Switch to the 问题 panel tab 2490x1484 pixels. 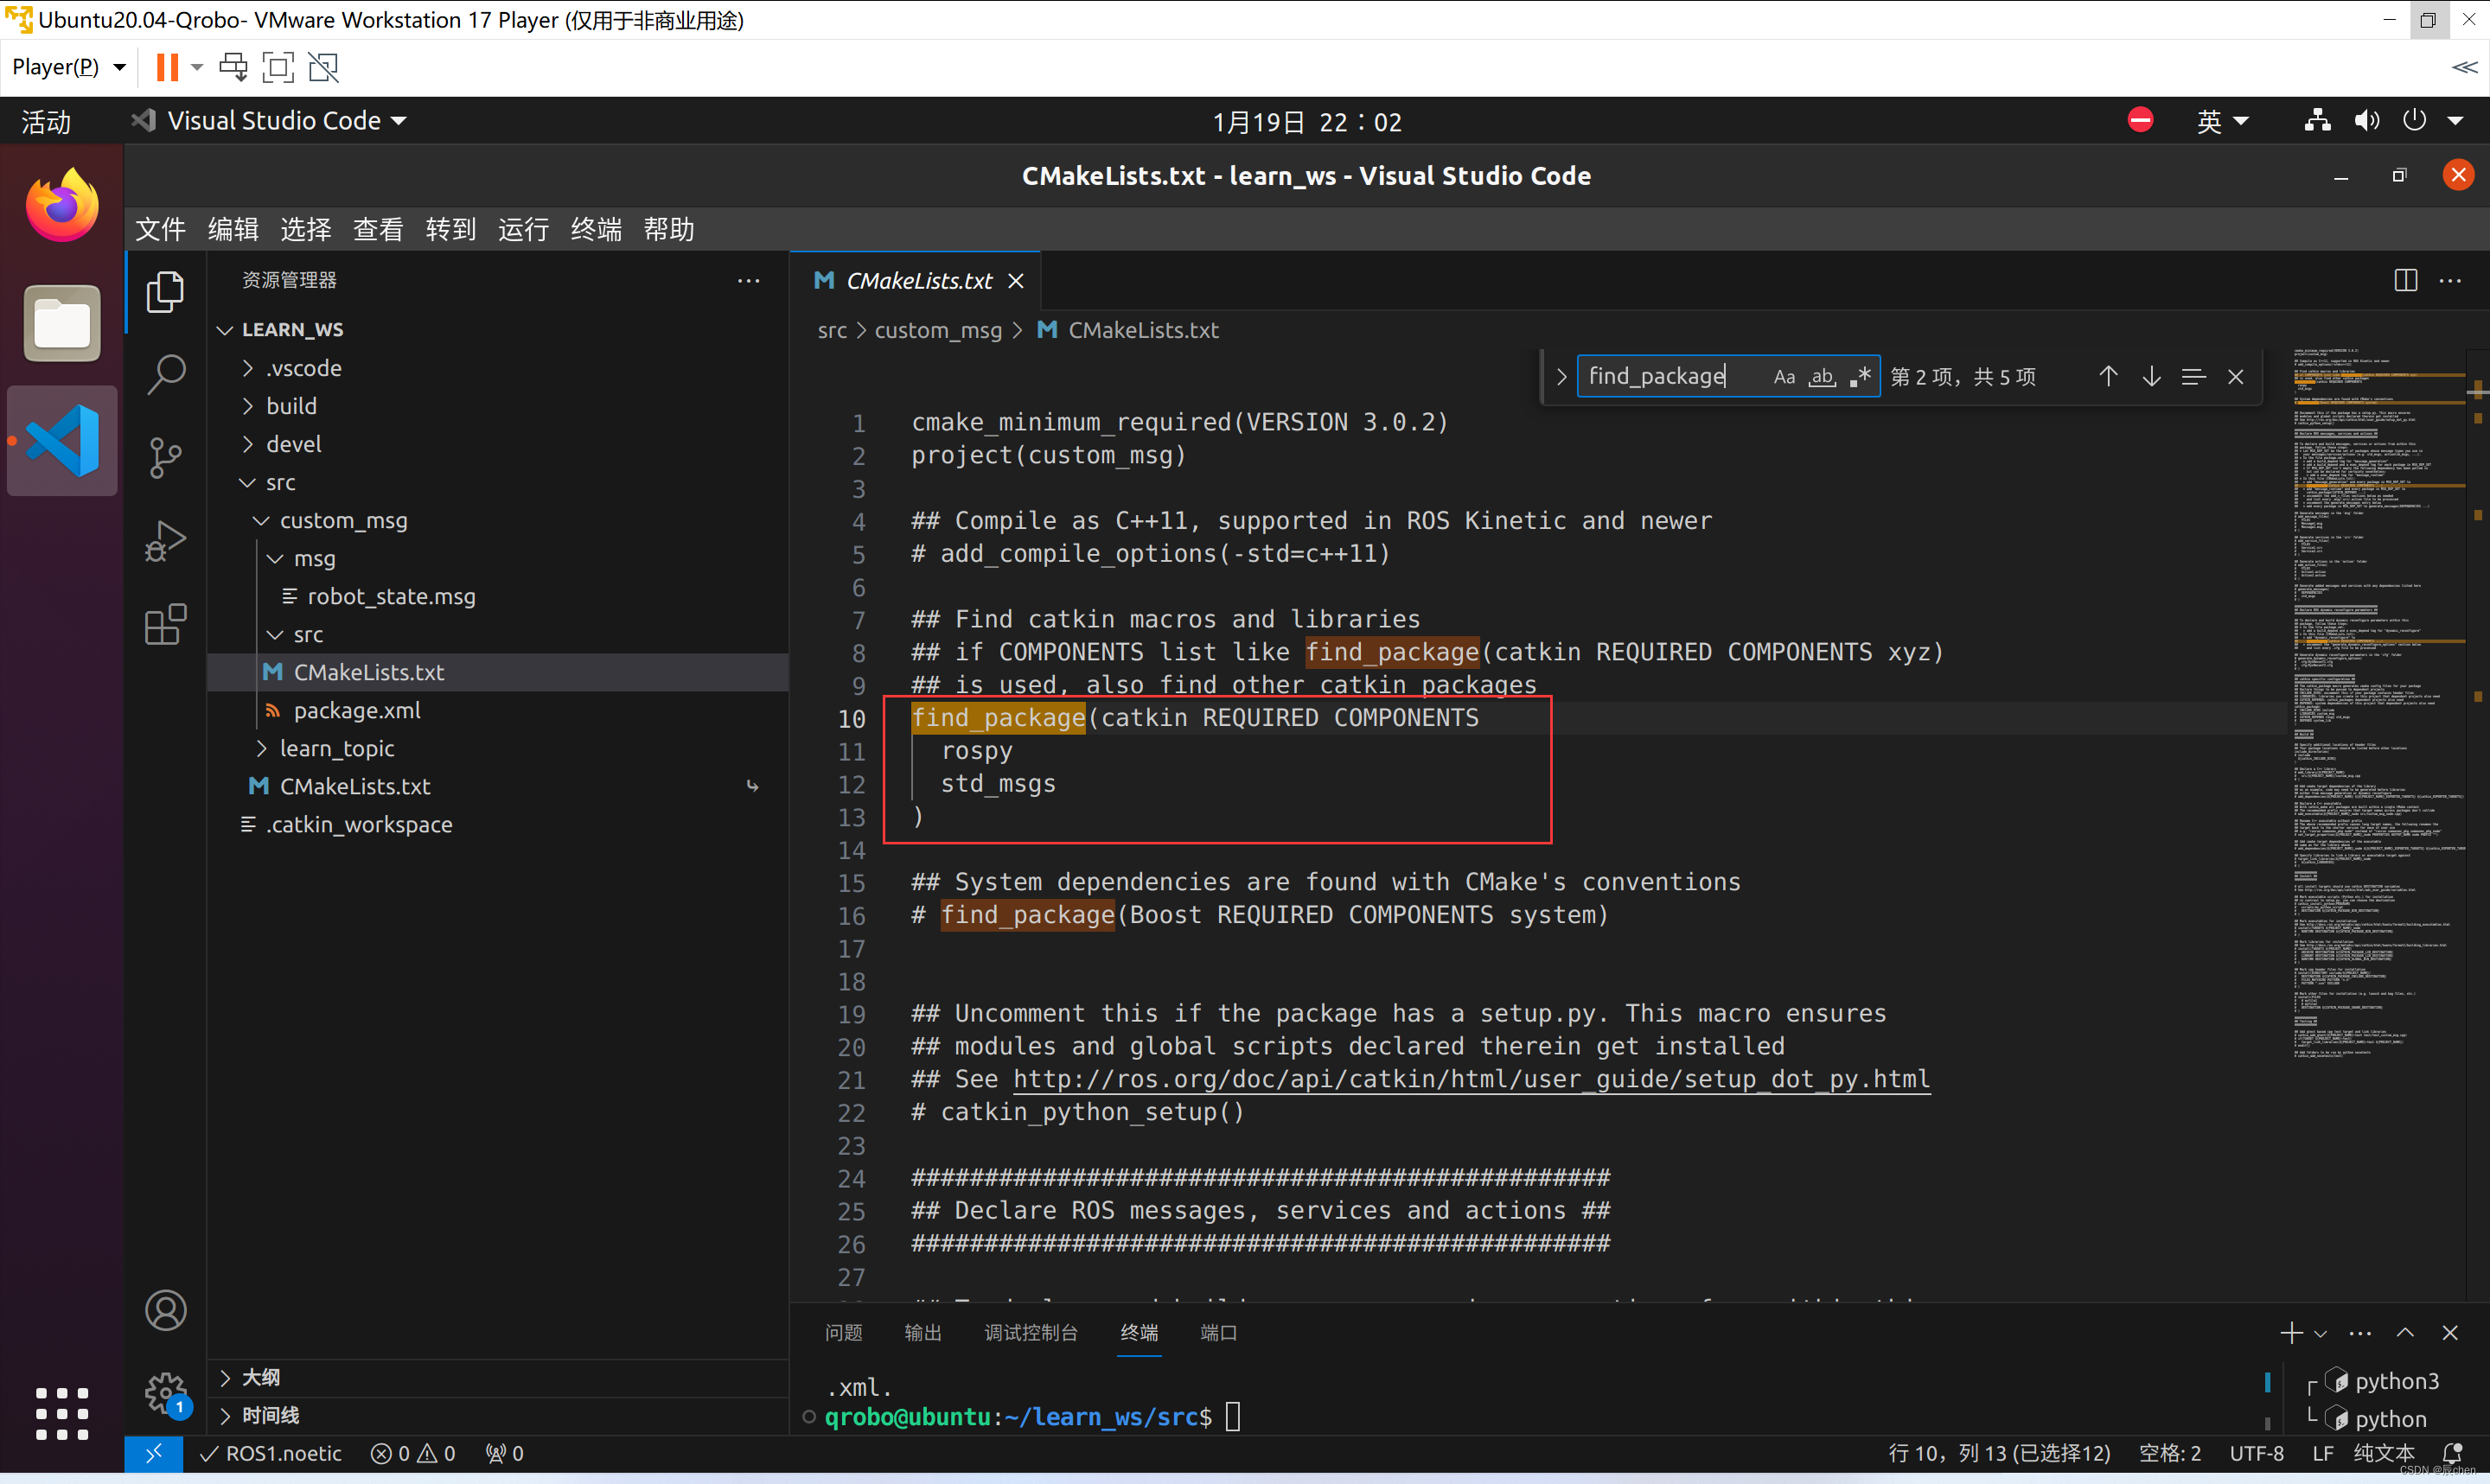tap(843, 1333)
